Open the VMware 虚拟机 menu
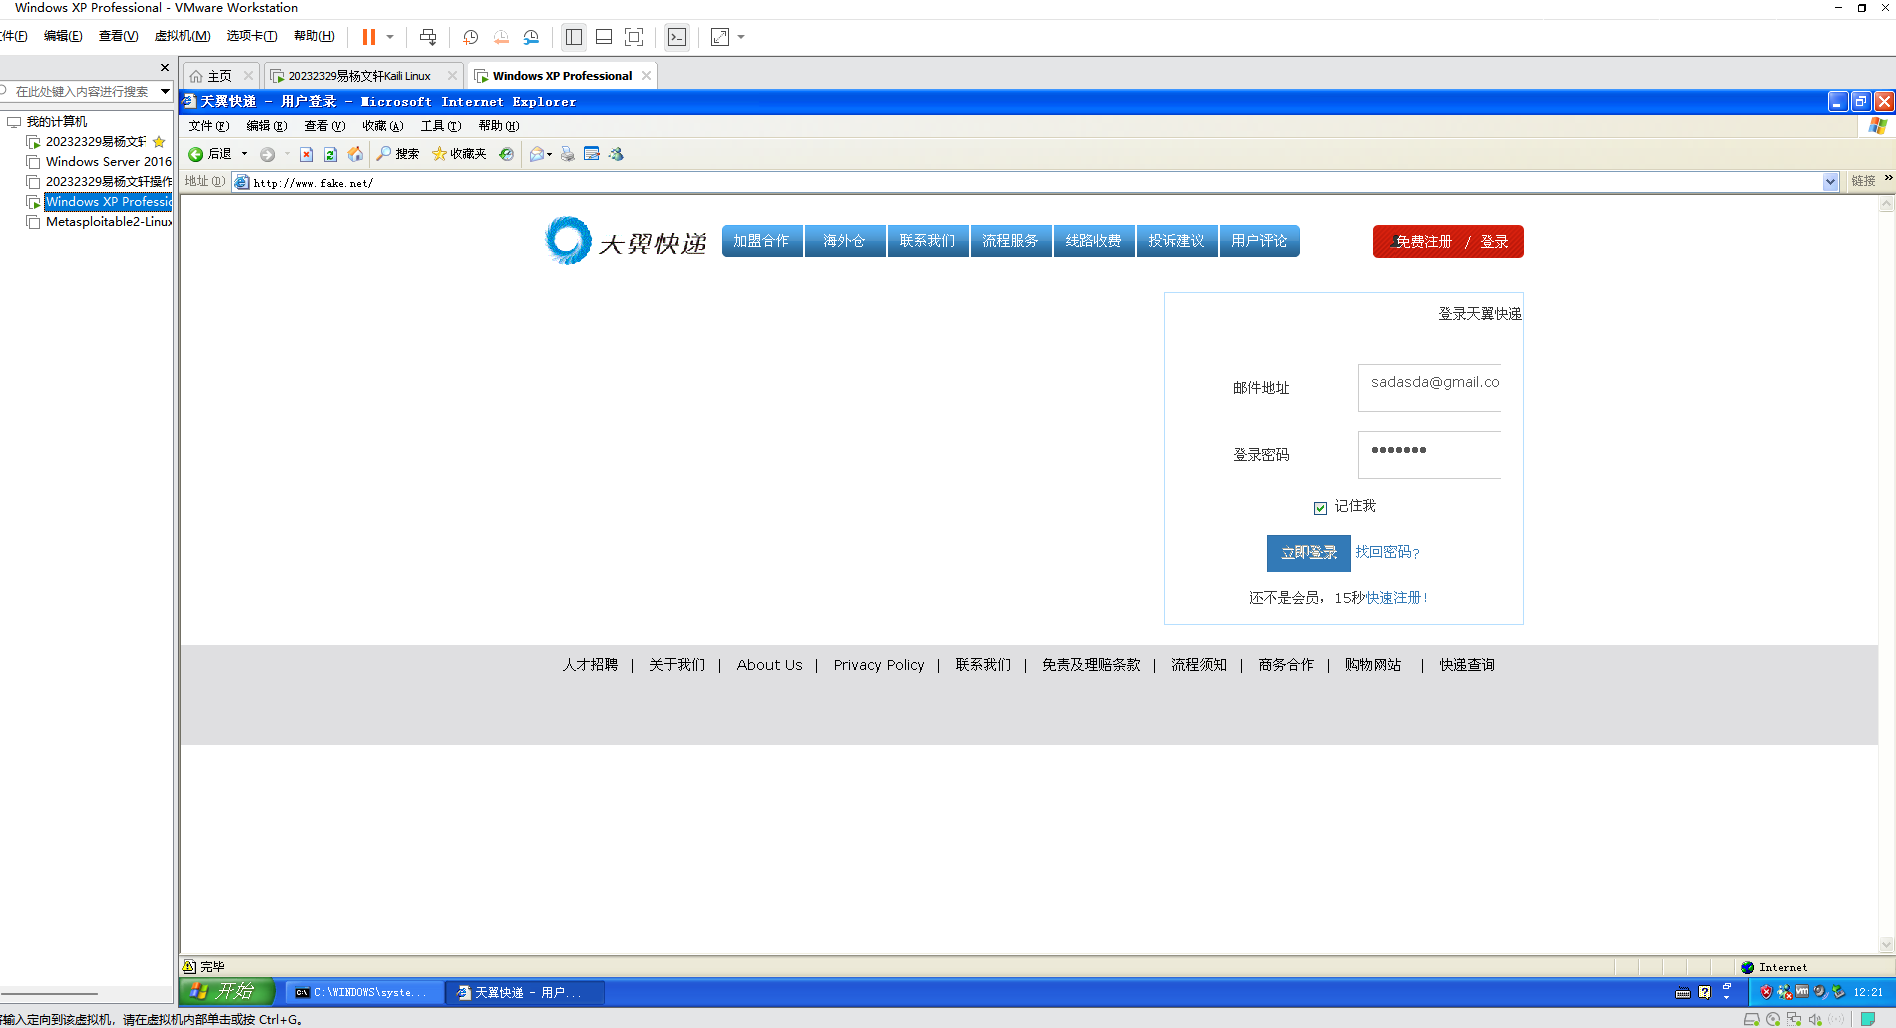The image size is (1896, 1028). pyautogui.click(x=182, y=36)
